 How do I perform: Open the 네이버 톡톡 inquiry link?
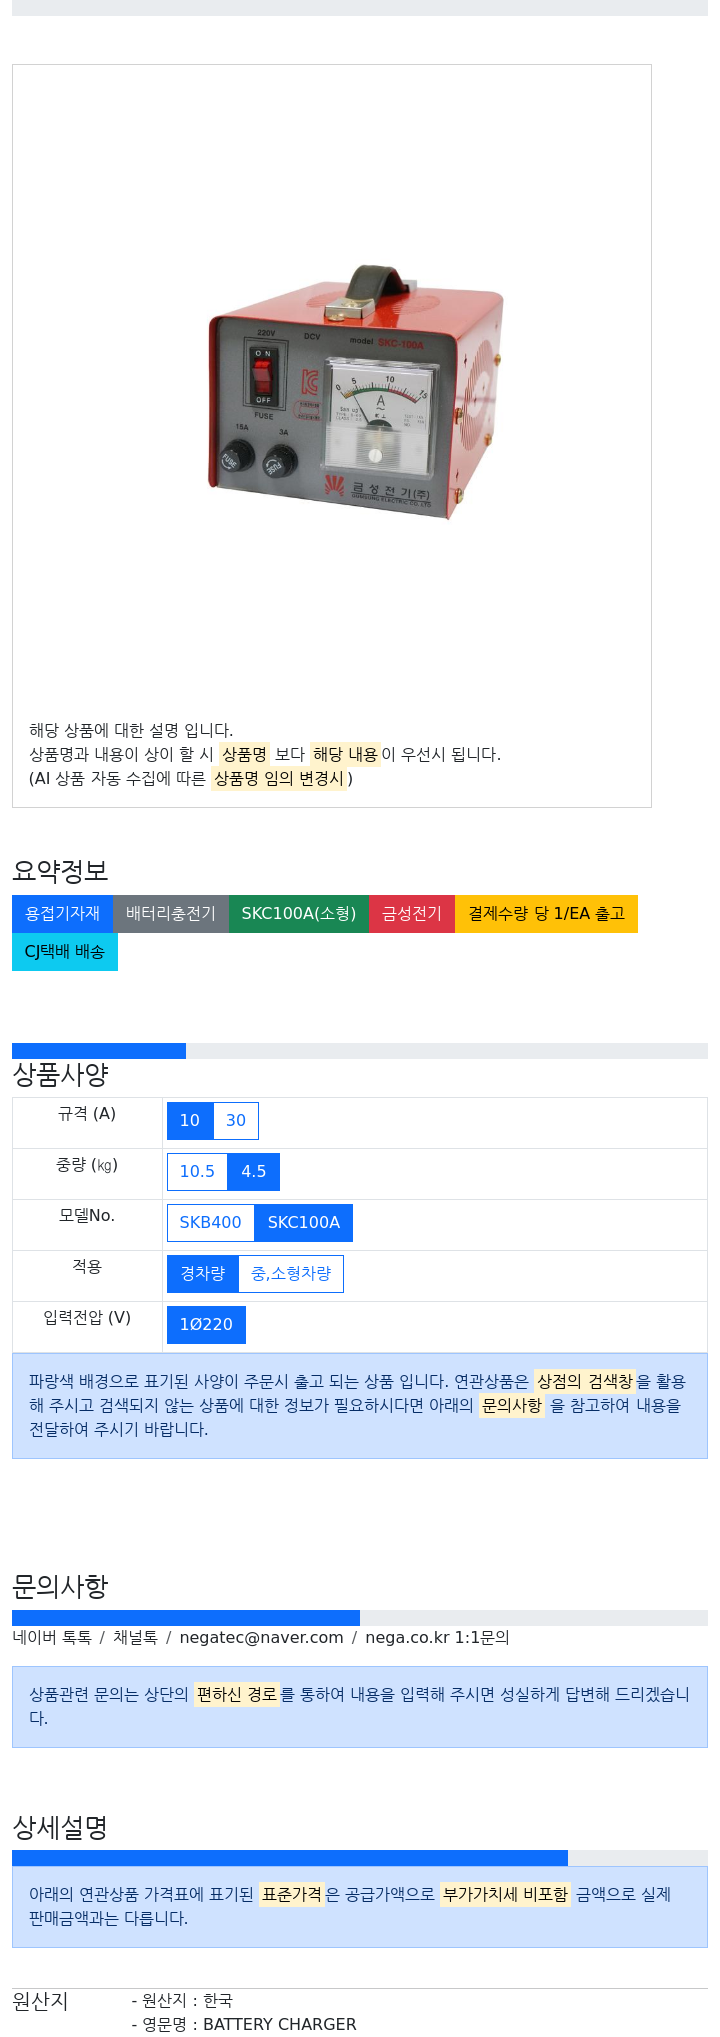(52, 1638)
